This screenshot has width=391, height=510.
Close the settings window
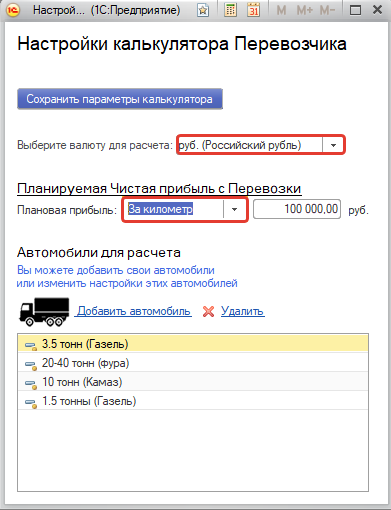click(x=377, y=10)
